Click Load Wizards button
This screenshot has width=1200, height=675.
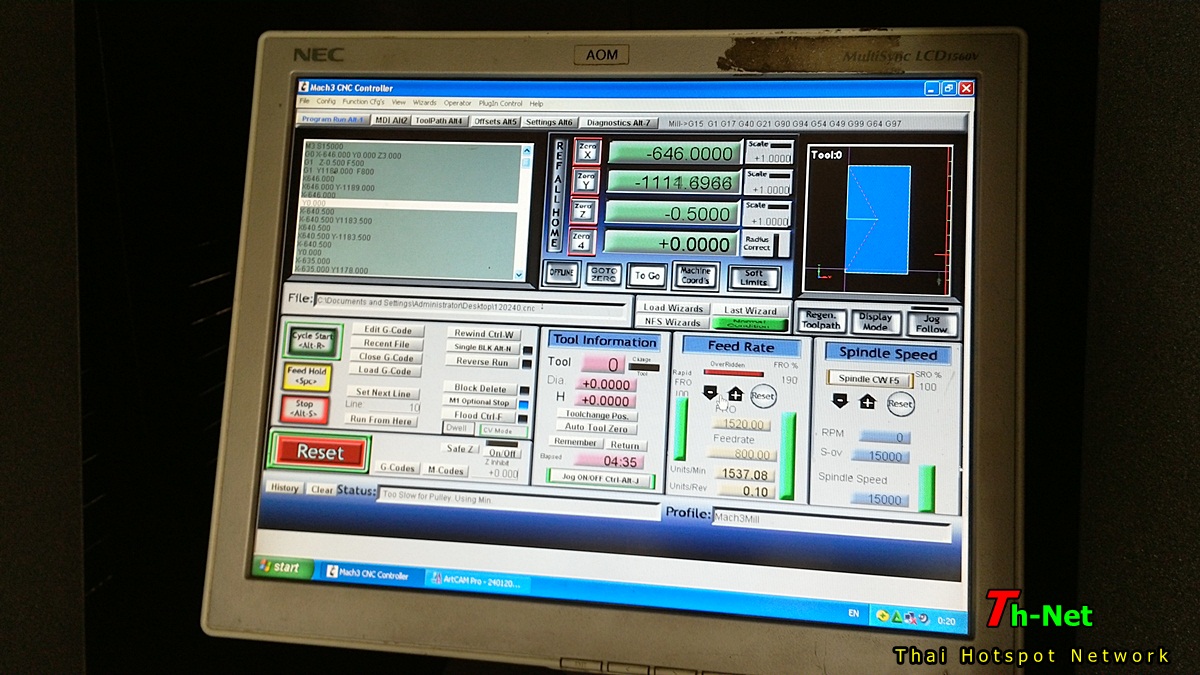pyautogui.click(x=673, y=309)
